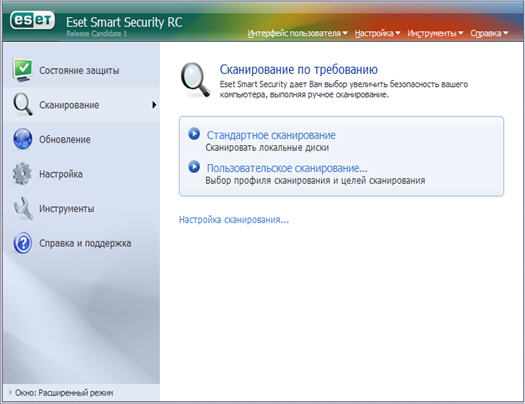Start Пользовательское сканирование...
525x404 pixels.
coord(287,168)
